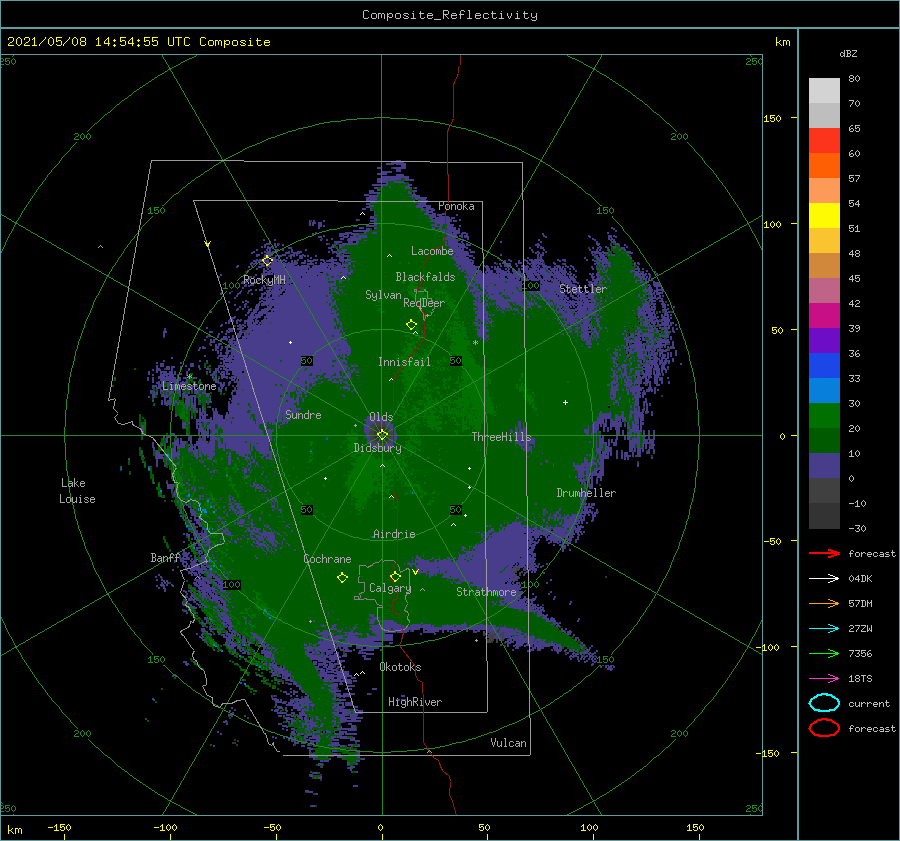Click the red forecast arrow in the legend
The image size is (900, 841).
pos(824,553)
